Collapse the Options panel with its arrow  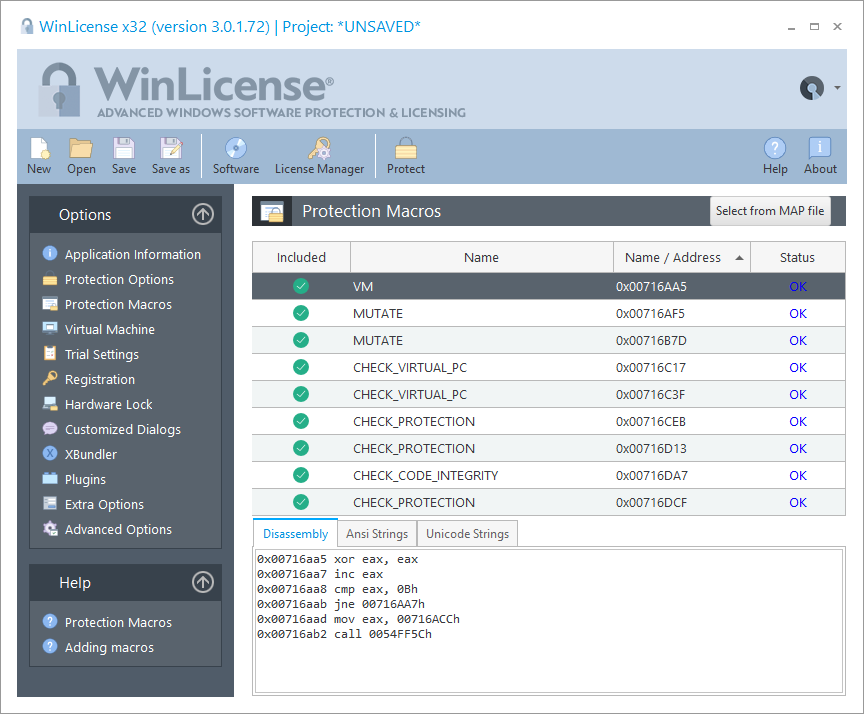coord(203,214)
